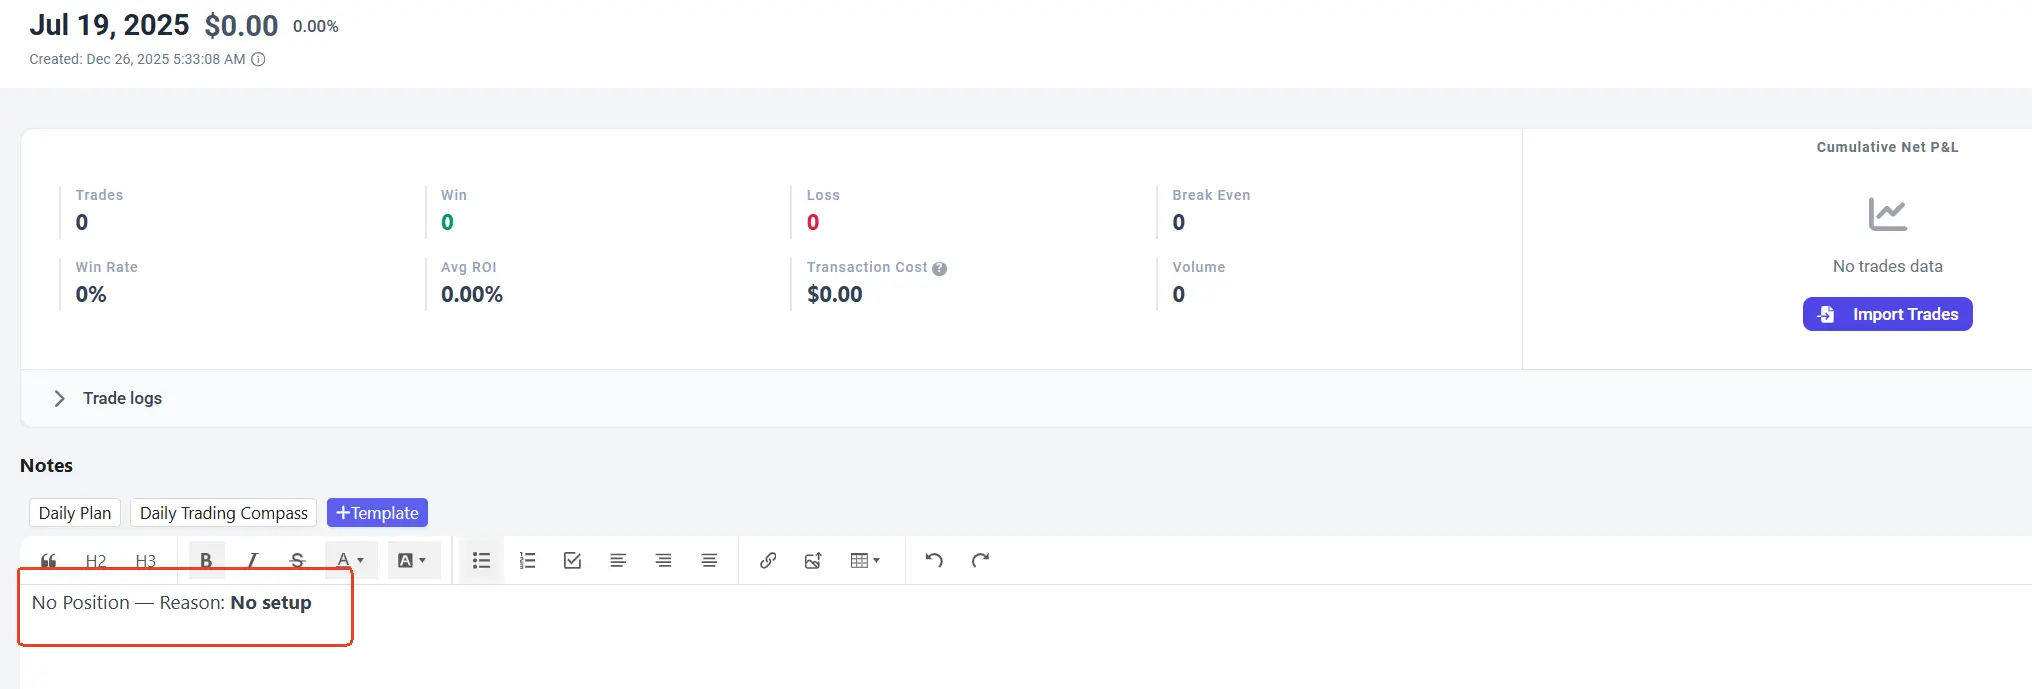Insert a numbered list
Image resolution: width=2032 pixels, height=689 pixels.
pos(527,561)
